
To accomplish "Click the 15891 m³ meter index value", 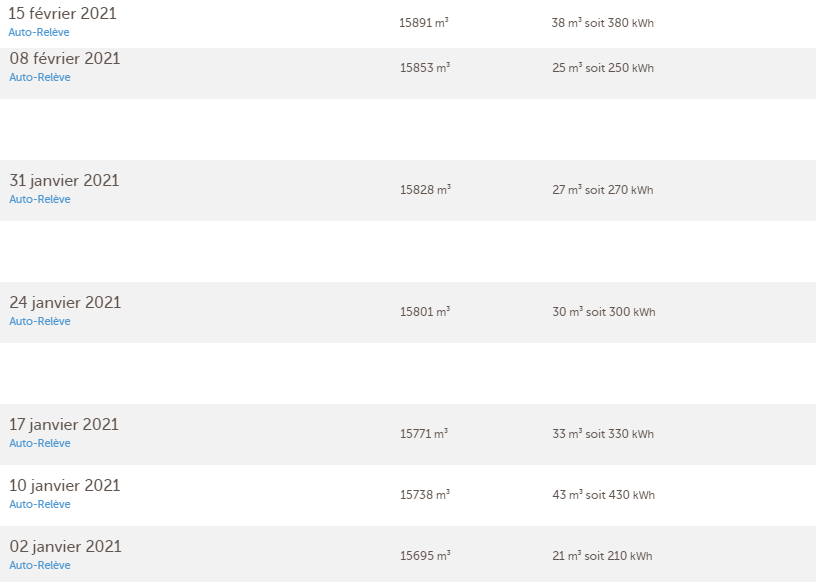I will [x=424, y=22].
